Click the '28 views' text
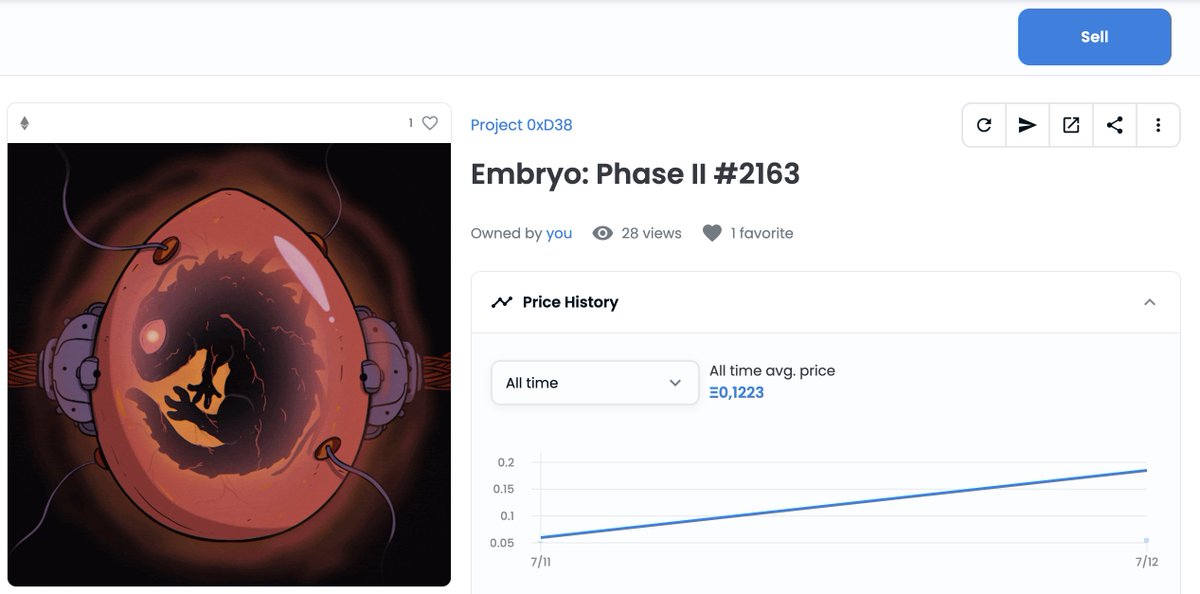 click(651, 233)
